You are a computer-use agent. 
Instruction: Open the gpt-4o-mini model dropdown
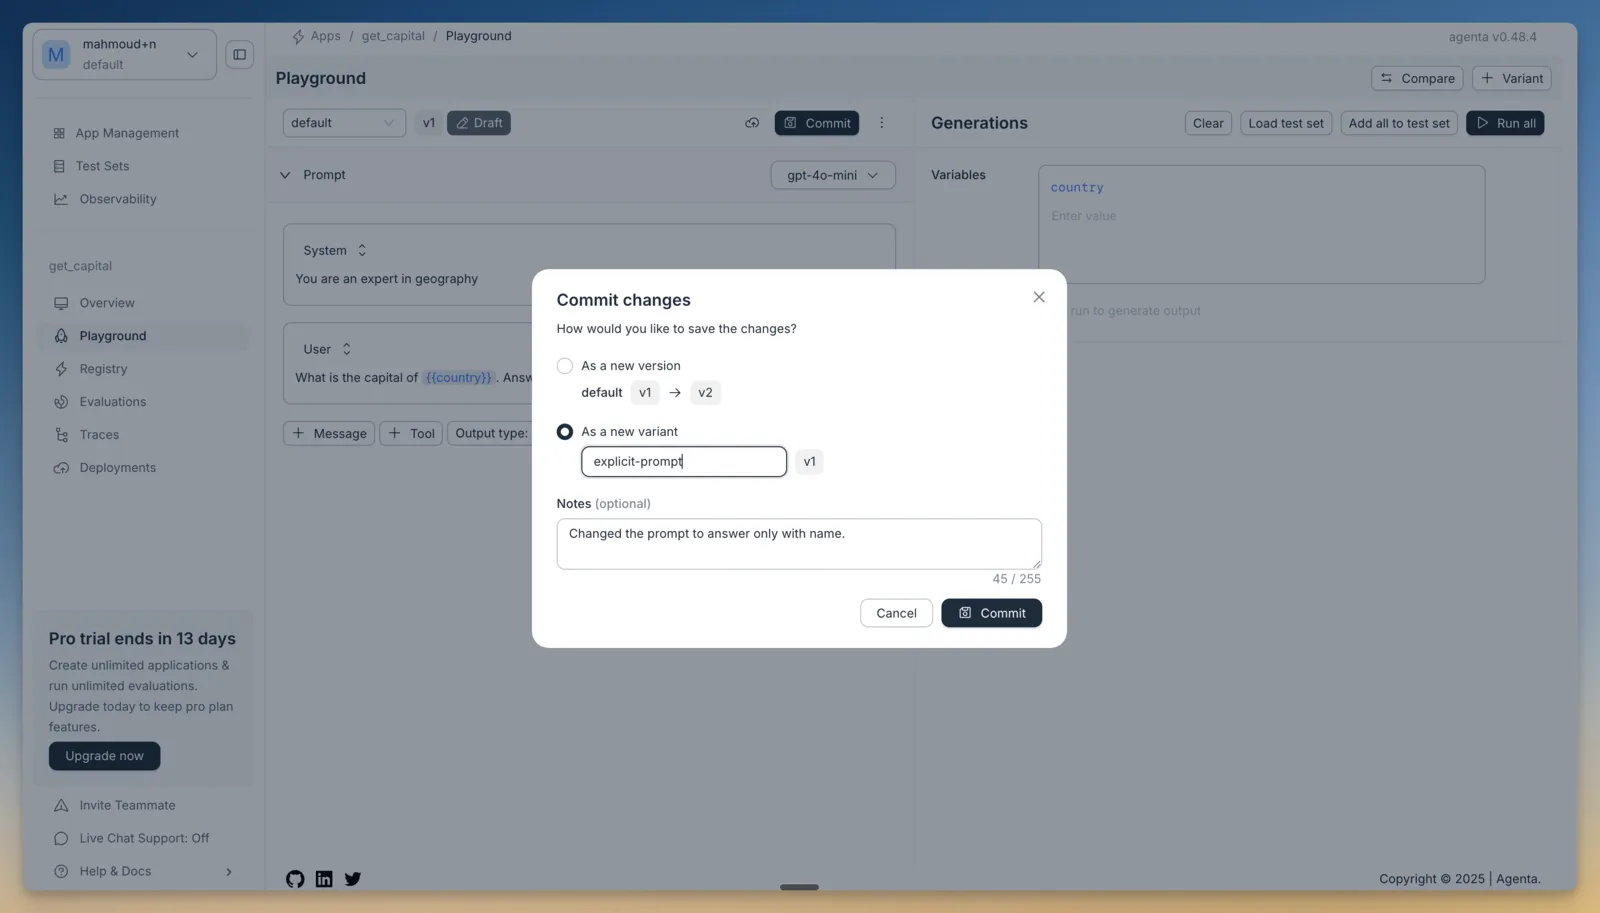tap(833, 175)
